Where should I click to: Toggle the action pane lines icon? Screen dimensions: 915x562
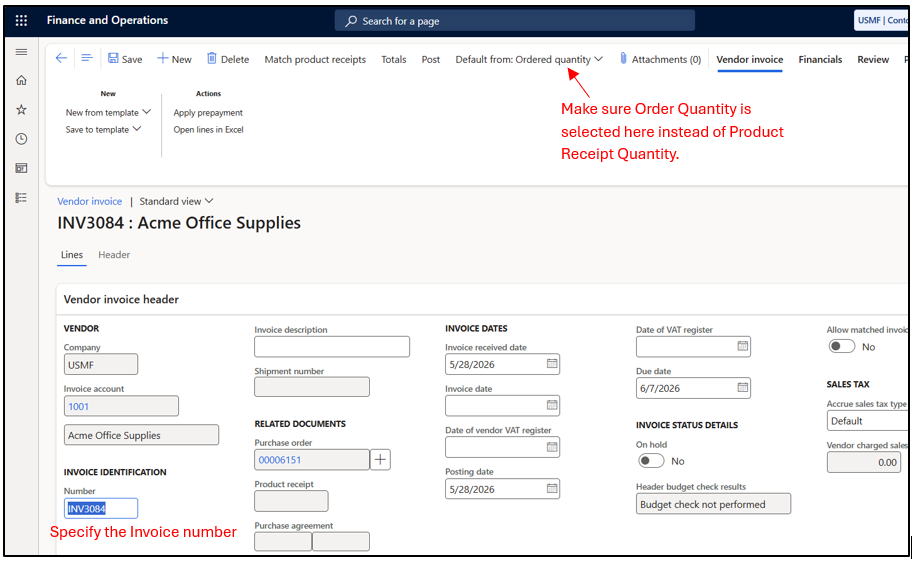[x=87, y=58]
